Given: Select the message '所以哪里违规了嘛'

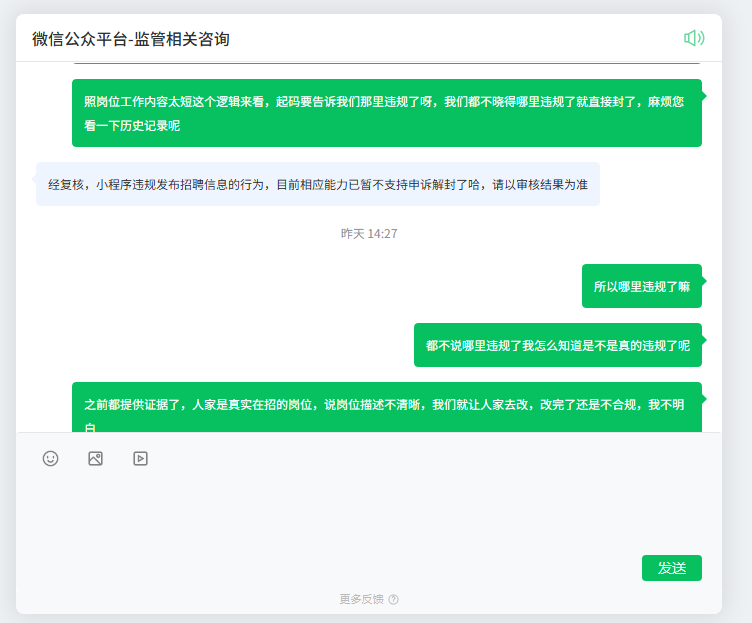Looking at the screenshot, I should click(x=642, y=286).
